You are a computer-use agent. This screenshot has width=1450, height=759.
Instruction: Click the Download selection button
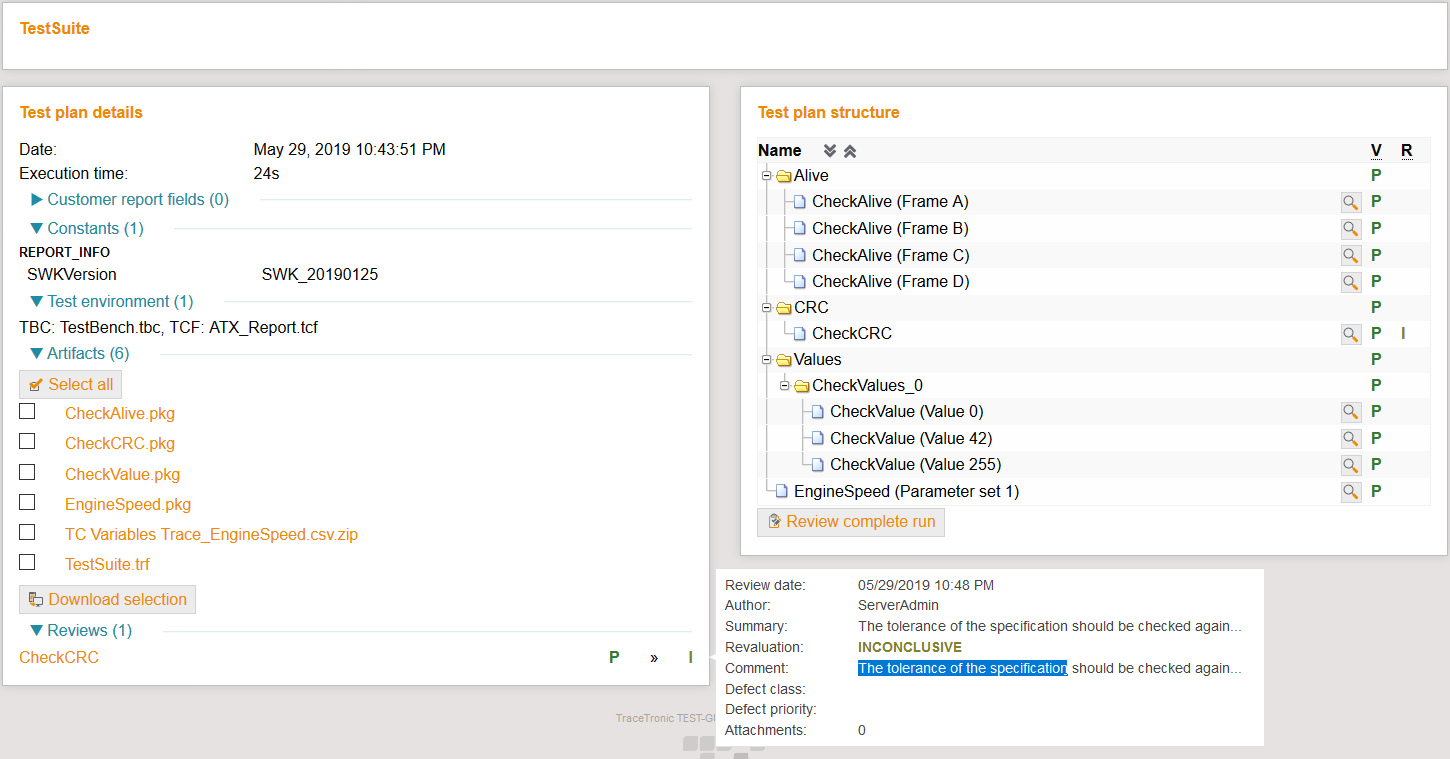[107, 599]
